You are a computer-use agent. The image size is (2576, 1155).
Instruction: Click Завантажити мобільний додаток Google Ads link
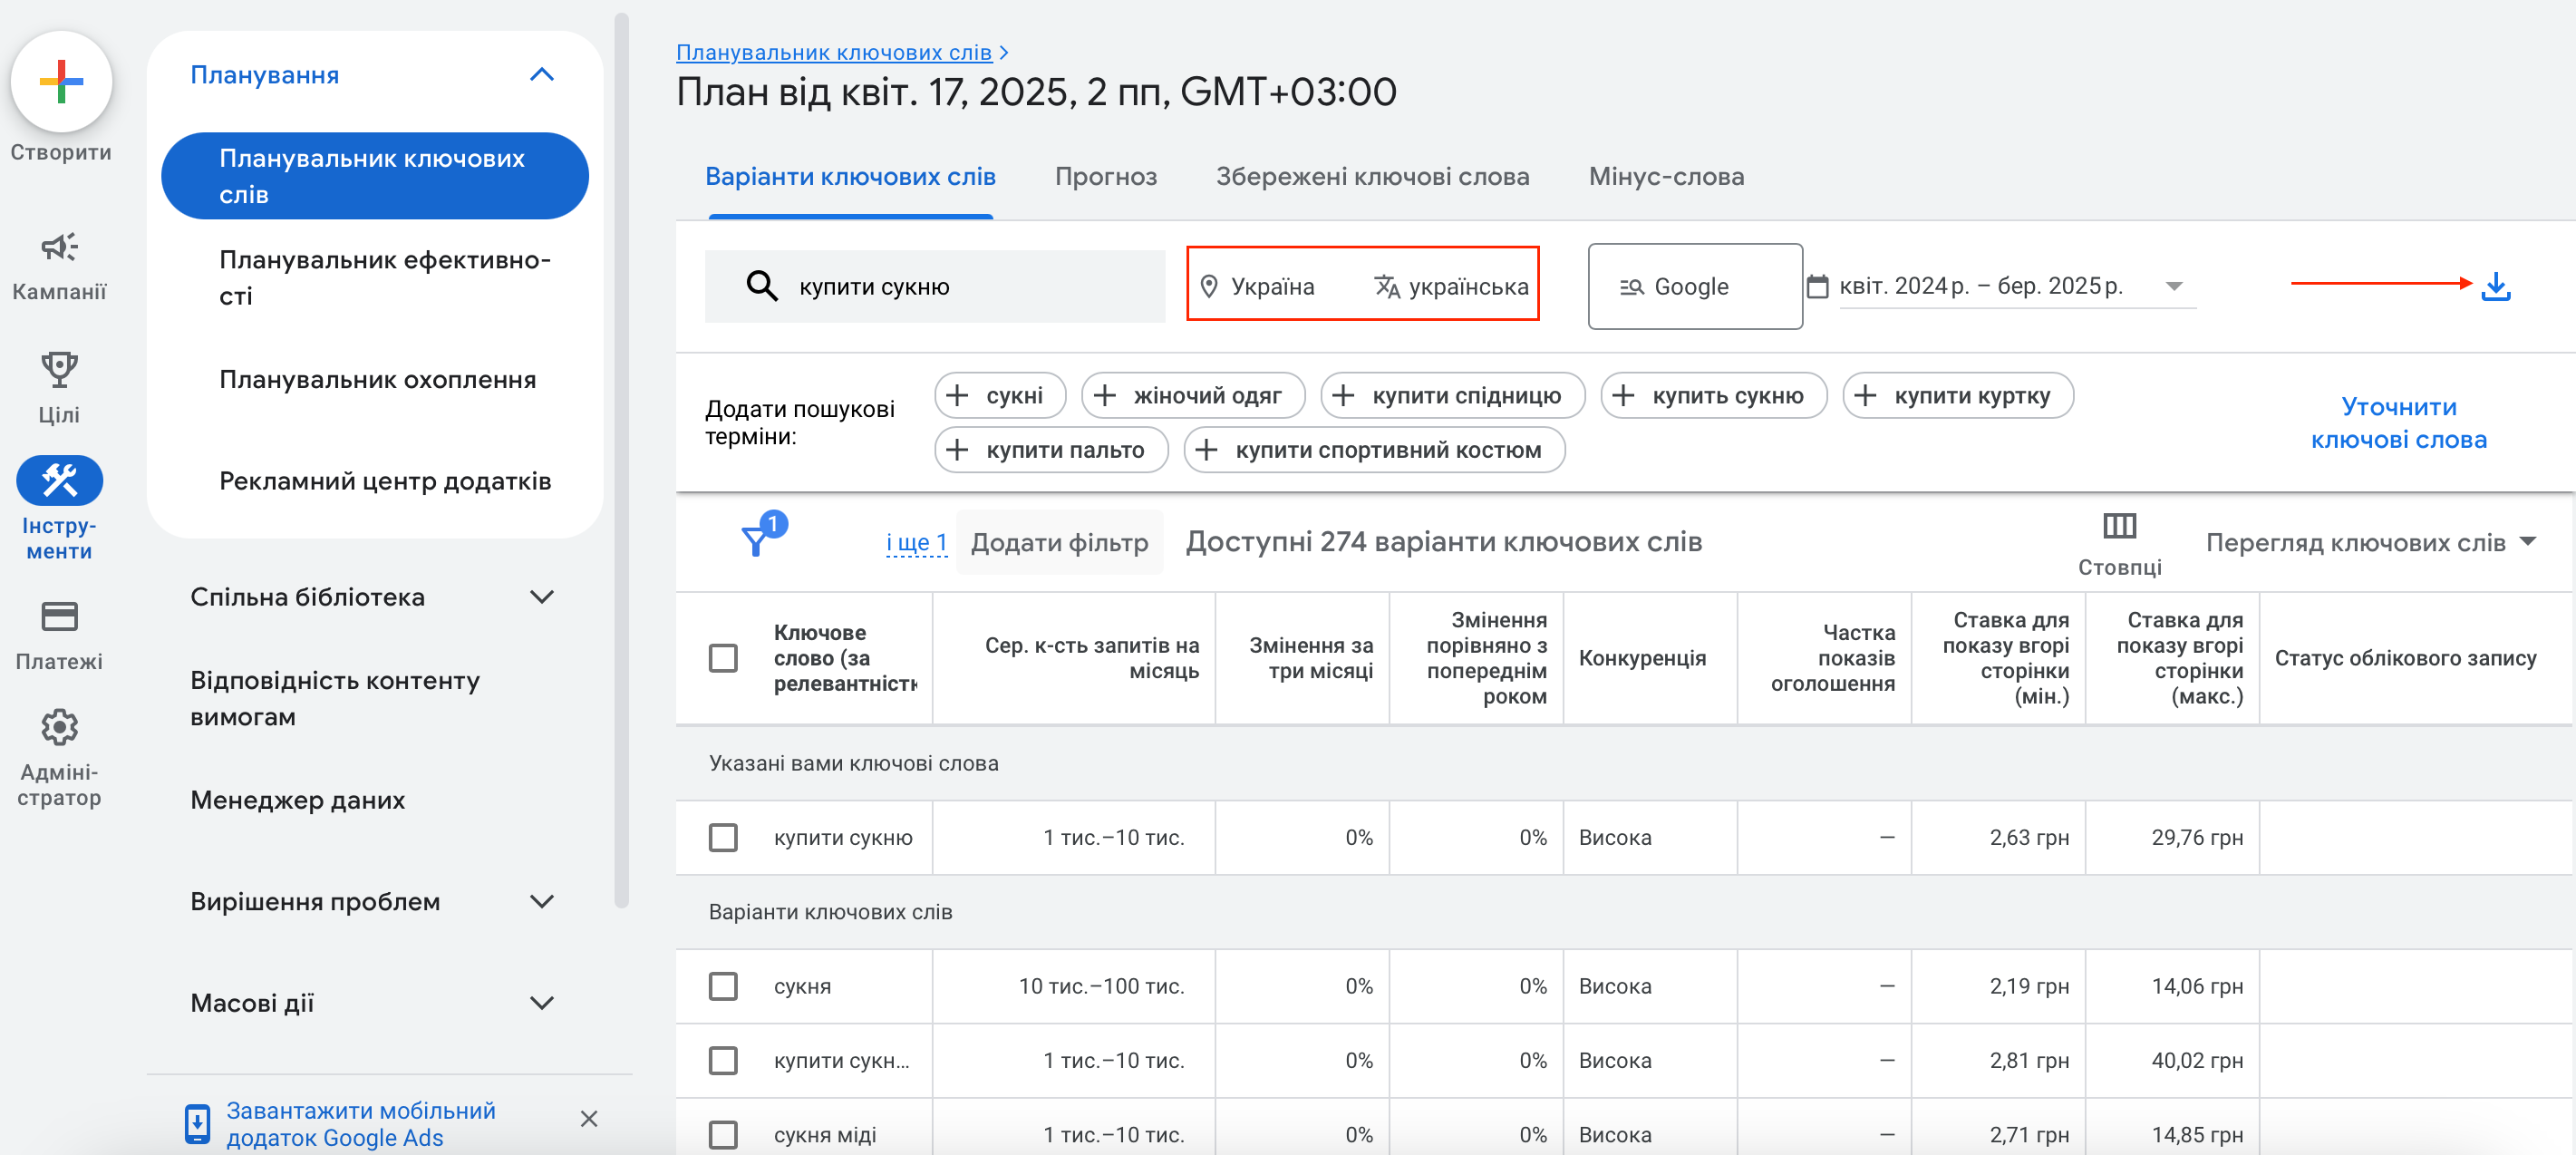pos(360,1123)
